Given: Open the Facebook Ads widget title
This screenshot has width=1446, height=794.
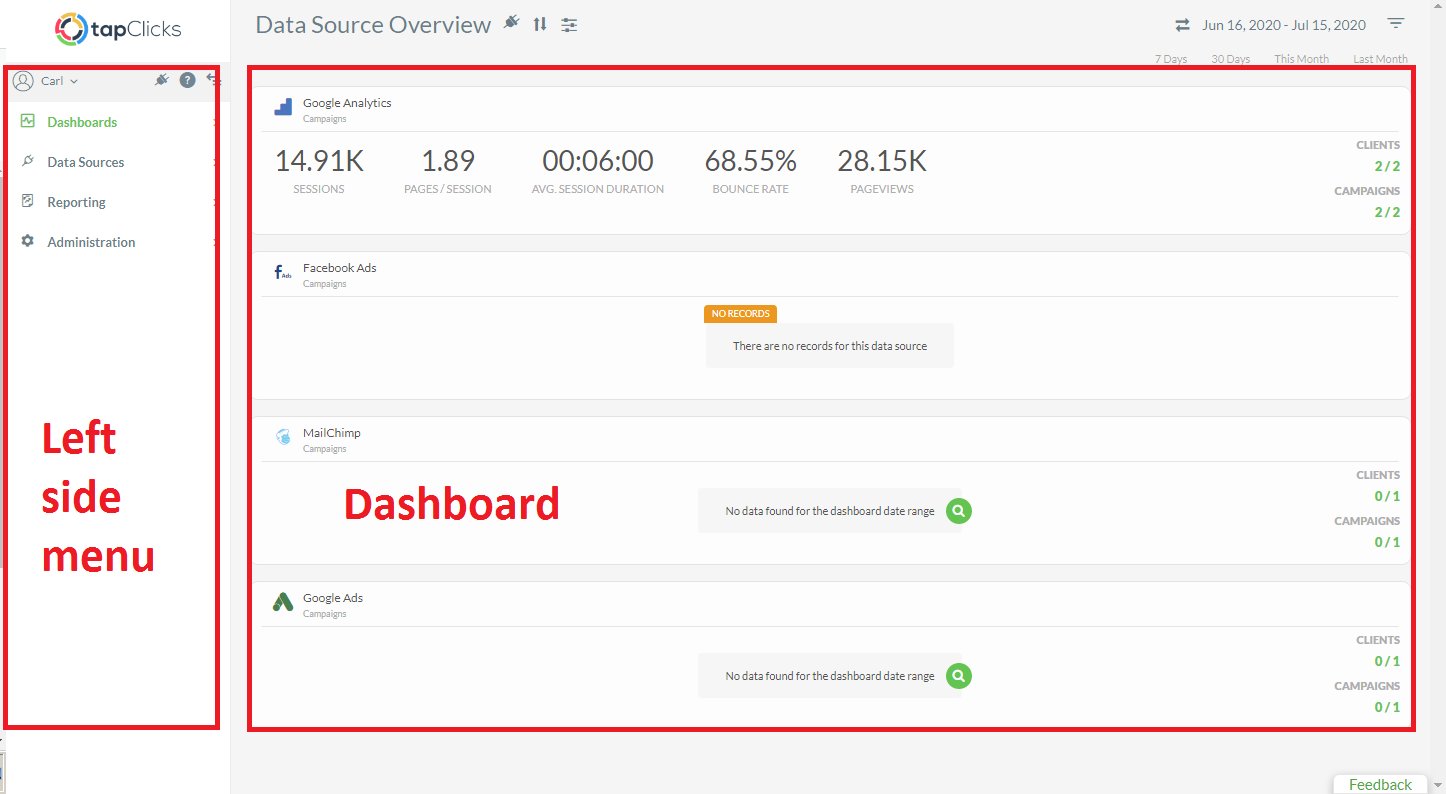Looking at the screenshot, I should [x=340, y=268].
